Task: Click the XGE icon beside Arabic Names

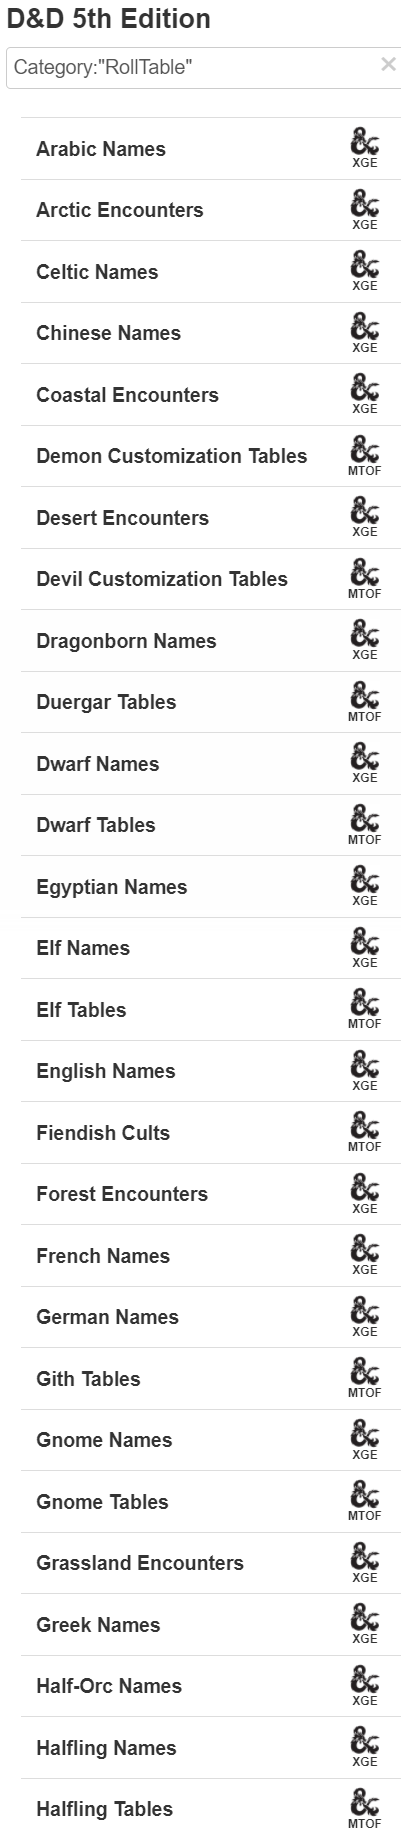Action: pos(365,148)
